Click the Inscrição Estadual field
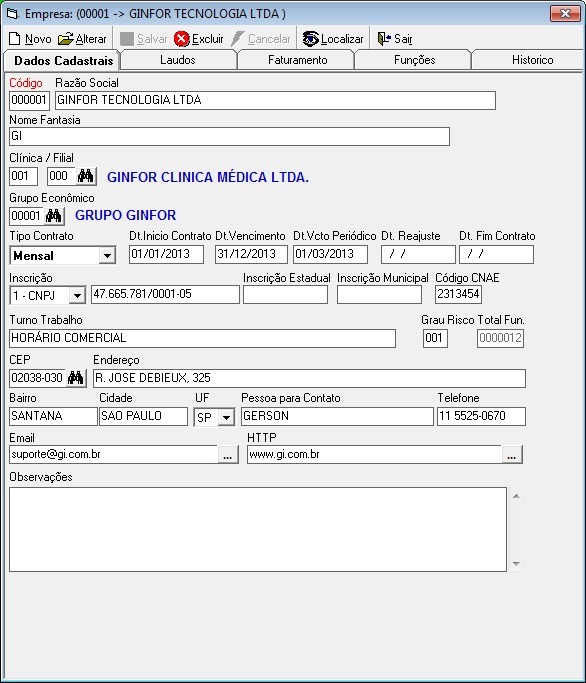Screen dimensions: 586x683 click(x=285, y=294)
